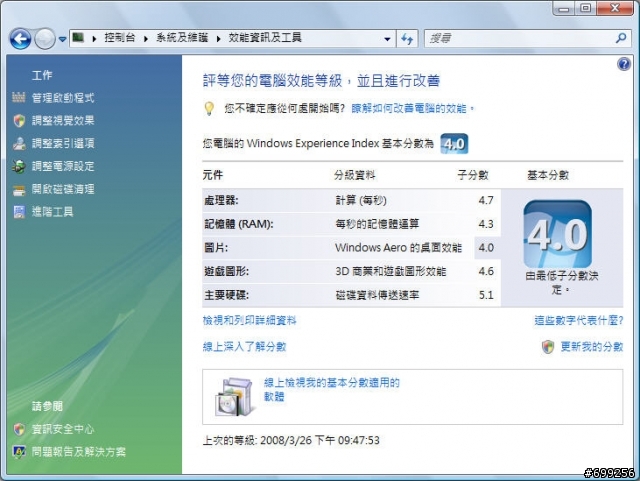The width and height of the screenshot is (640, 481).
Task: Click the address bar computer icon
Action: coord(78,38)
